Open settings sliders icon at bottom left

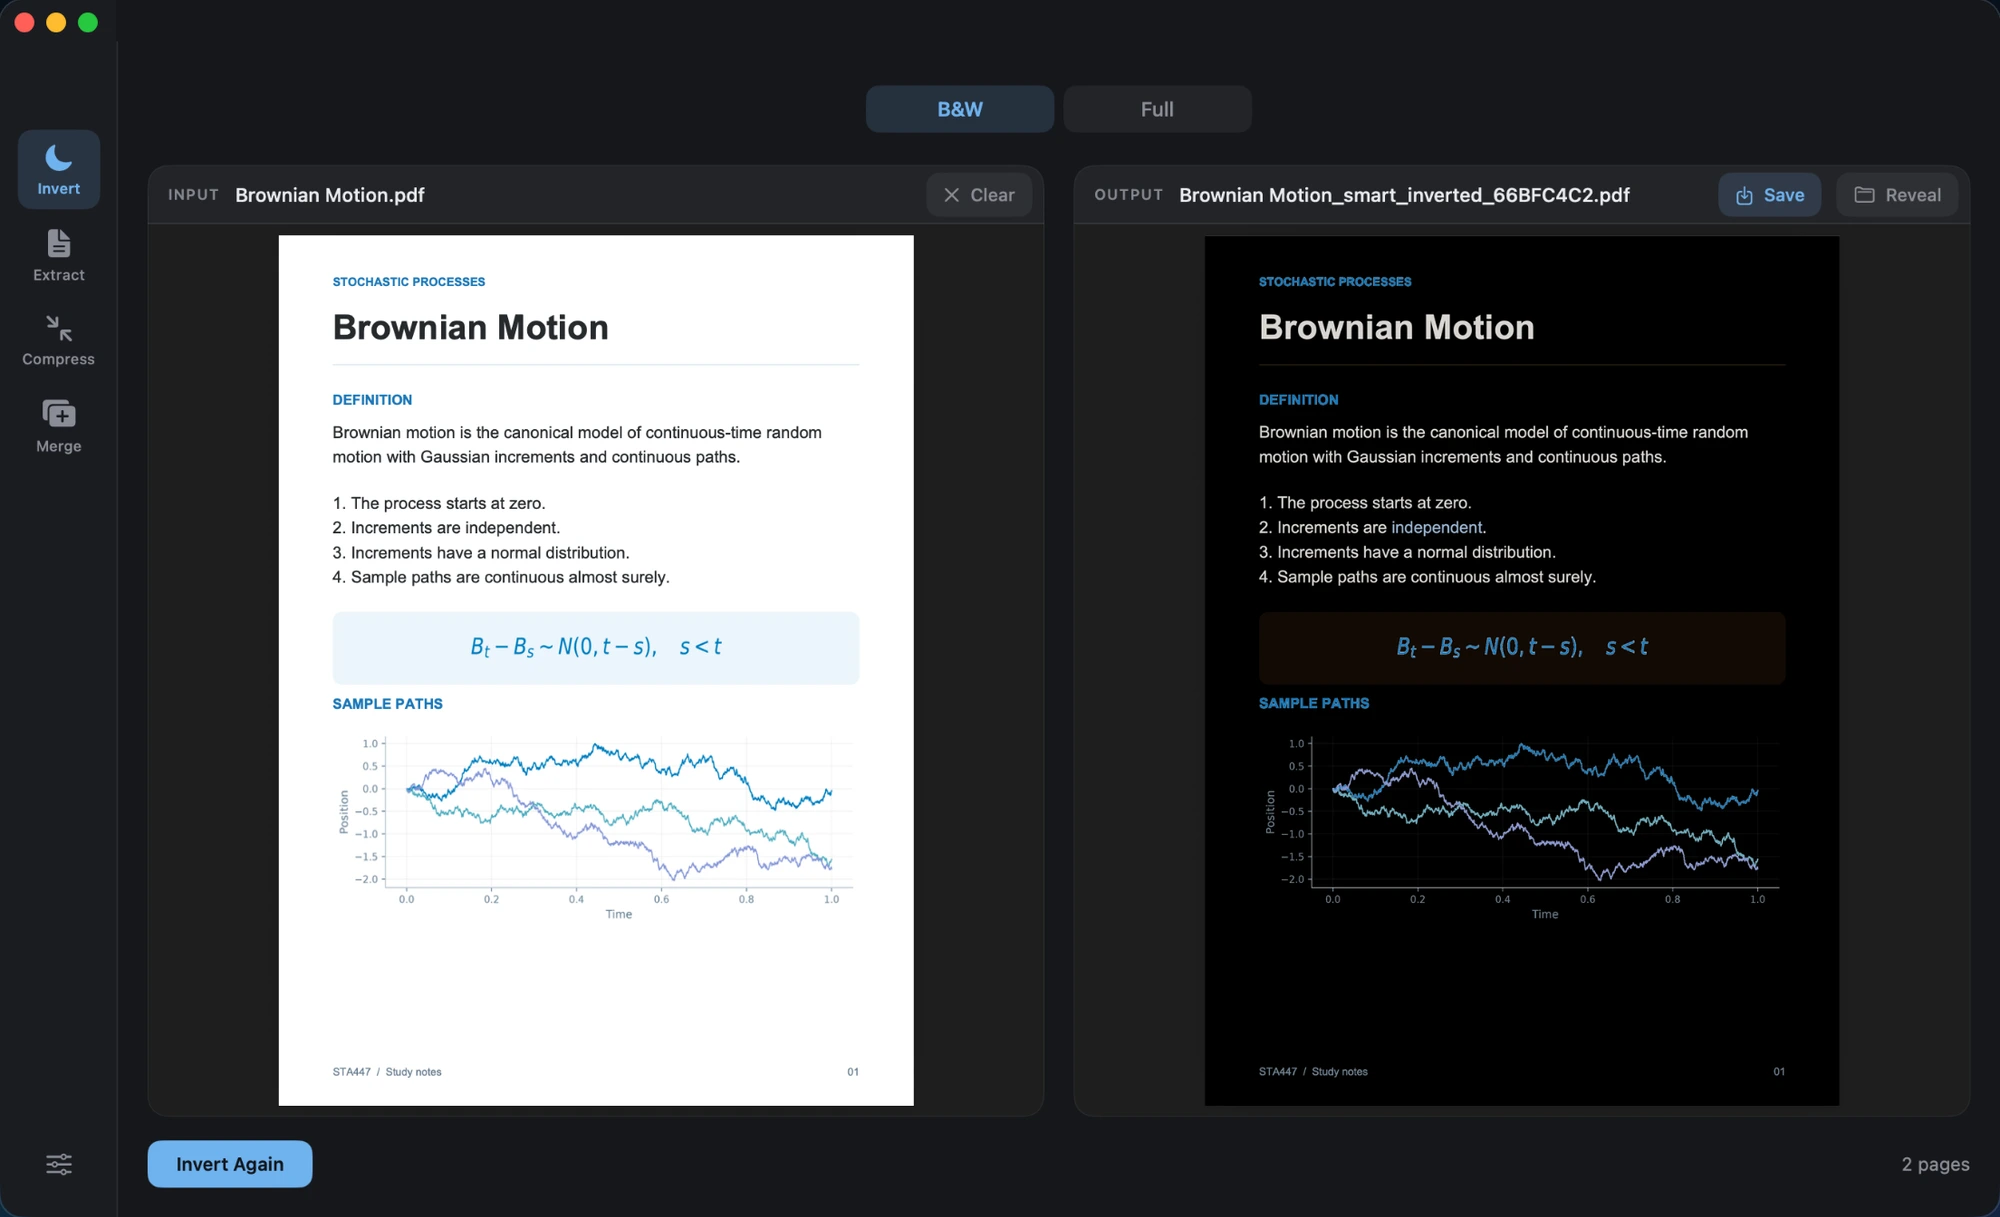pos(59,1164)
